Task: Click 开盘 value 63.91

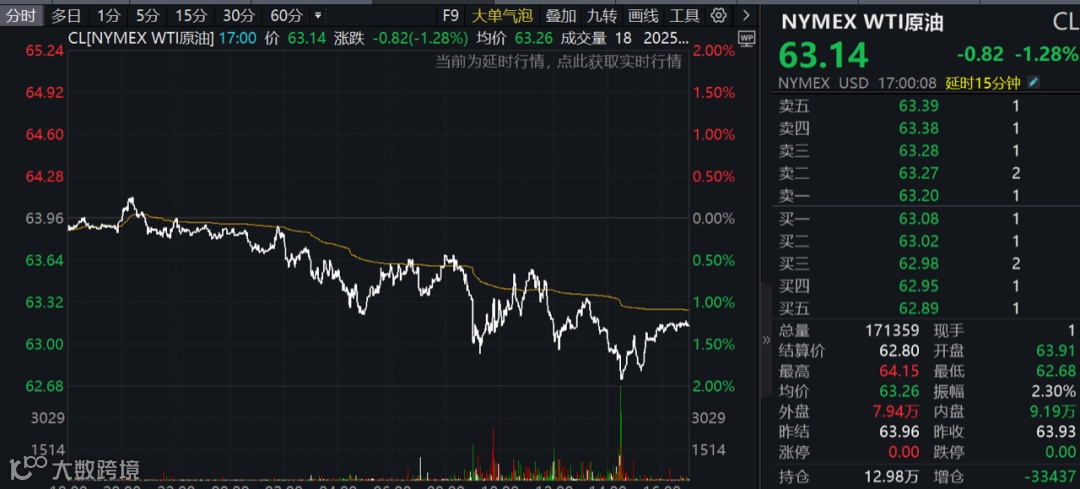Action: coord(1057,351)
